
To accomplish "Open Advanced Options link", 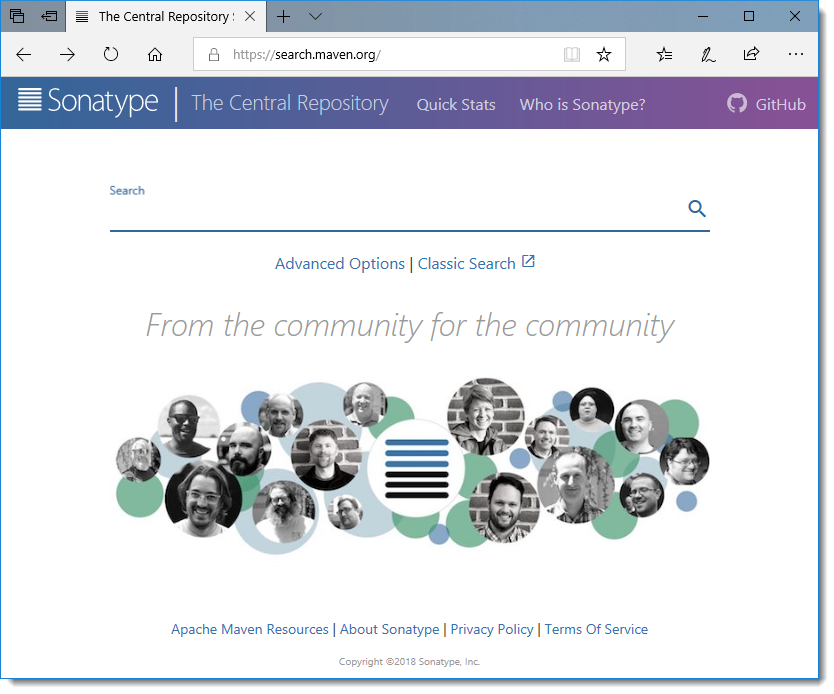I will coord(340,264).
